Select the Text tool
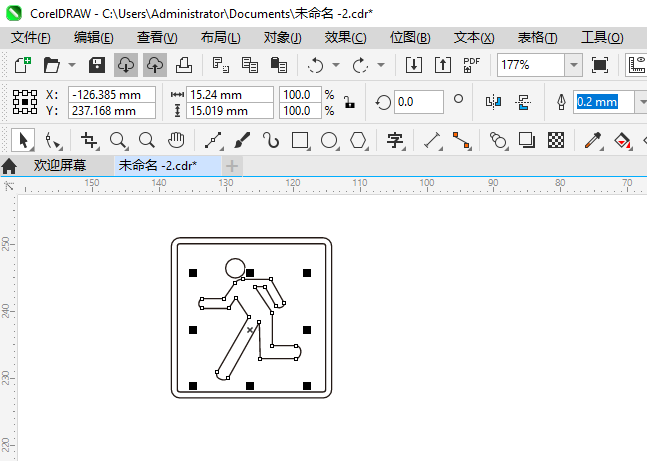647x461 pixels. click(x=395, y=140)
